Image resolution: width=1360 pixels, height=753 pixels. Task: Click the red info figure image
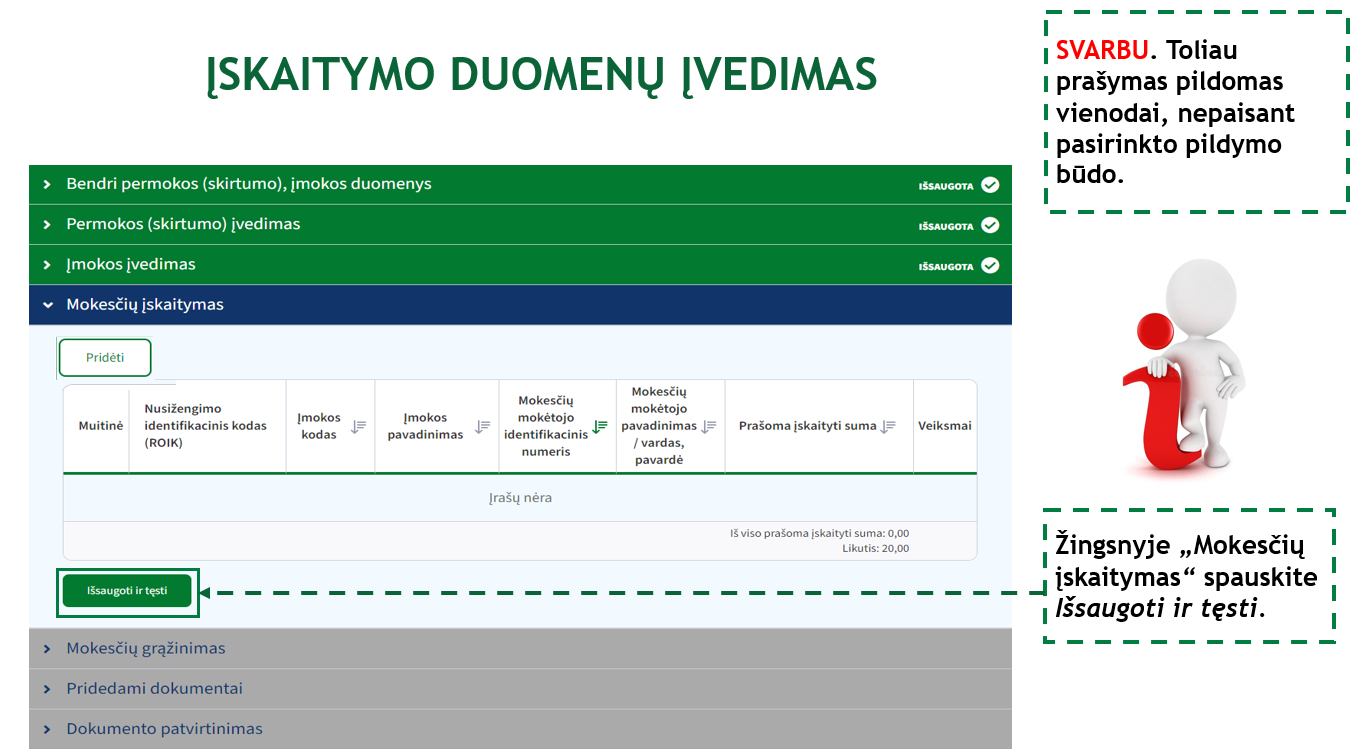(1184, 367)
